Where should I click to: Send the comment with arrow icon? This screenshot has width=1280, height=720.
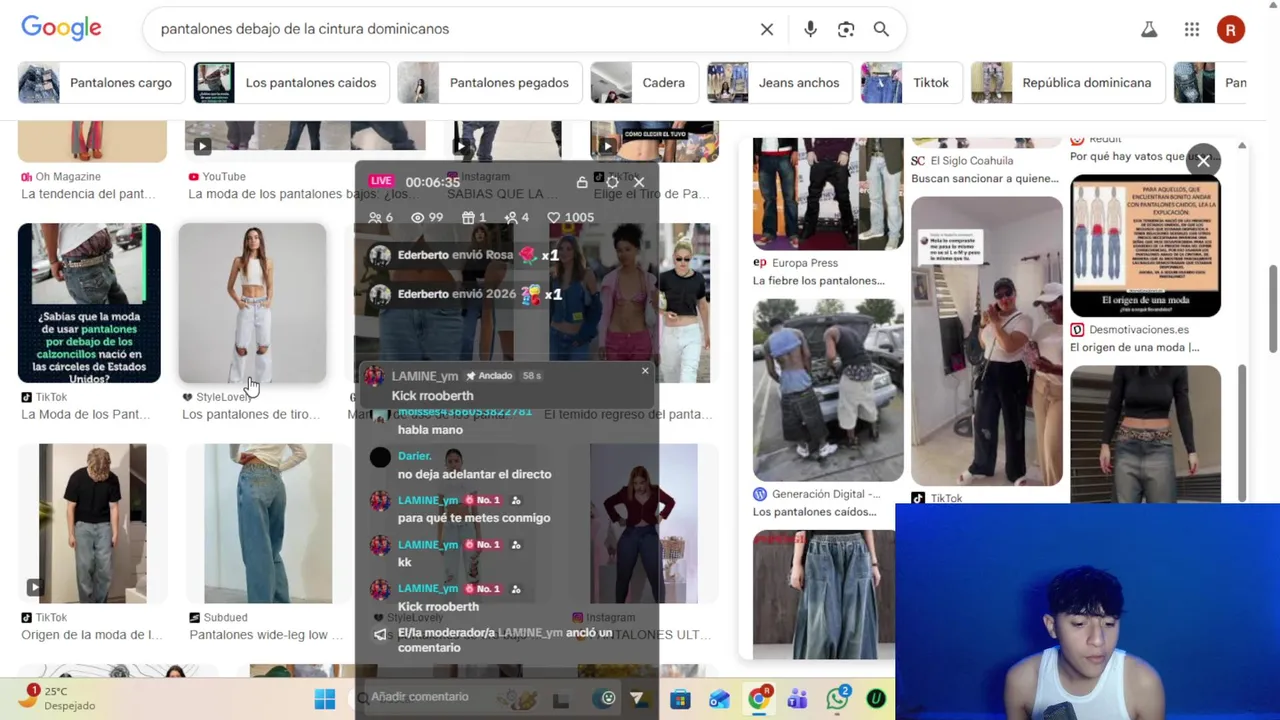637,698
